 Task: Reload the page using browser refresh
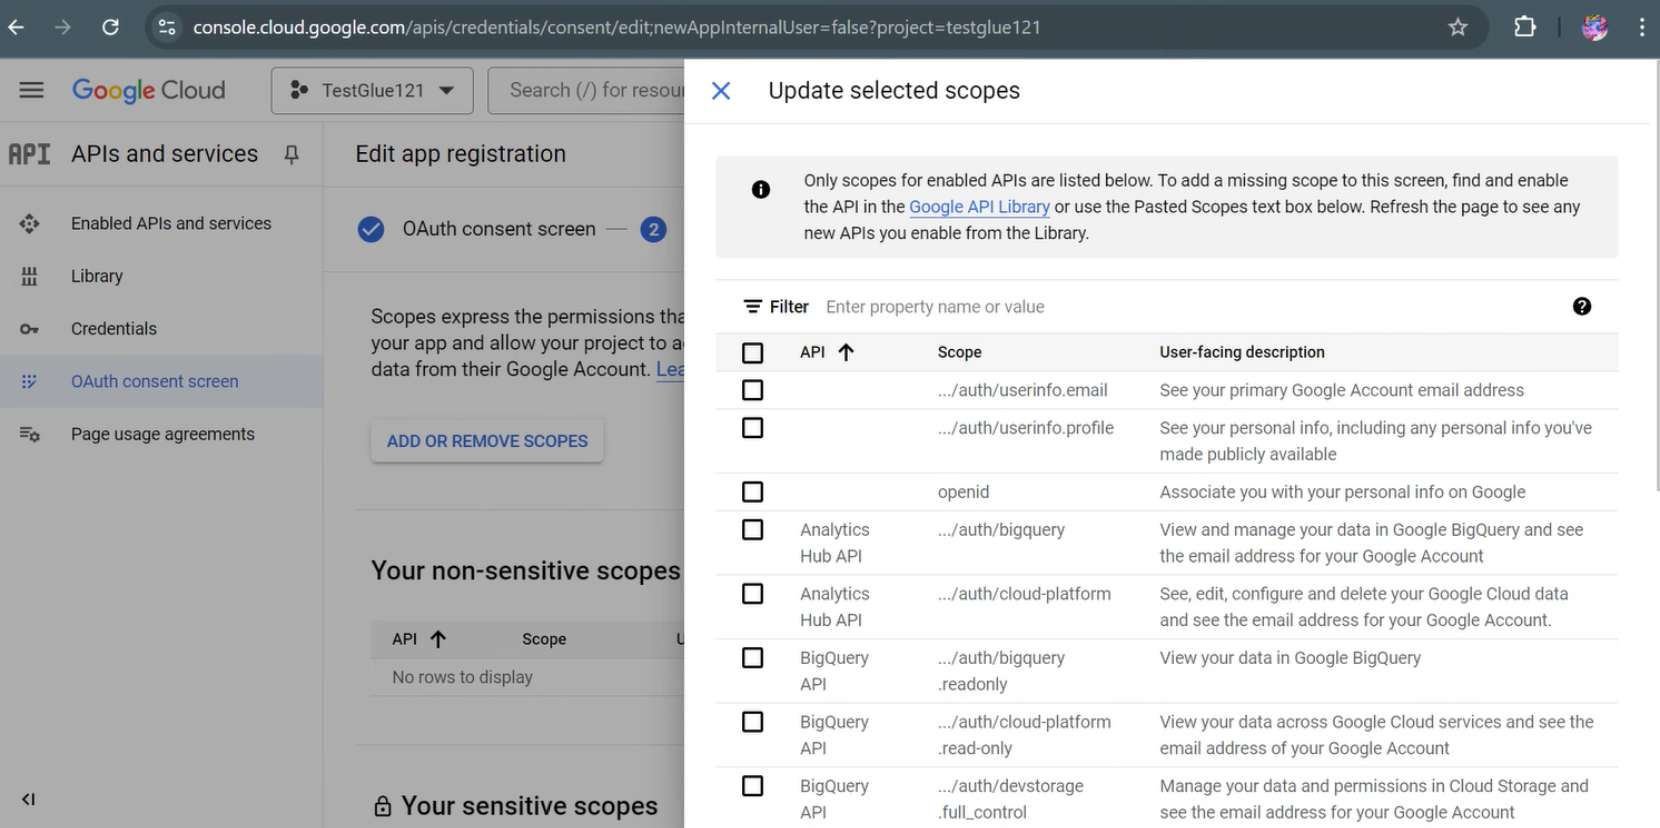[x=110, y=27]
